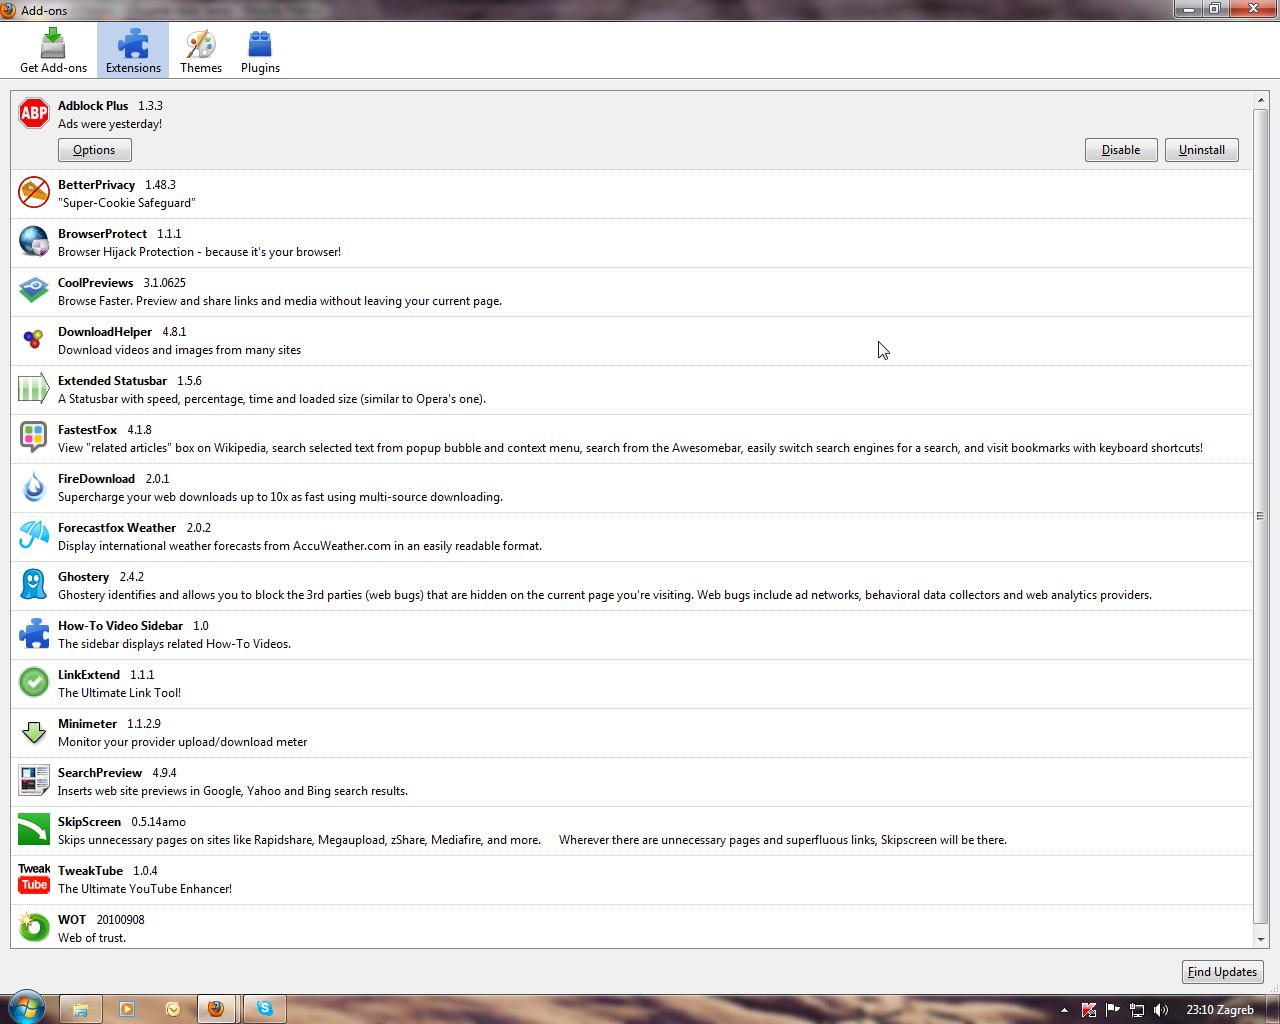Click the Adblock Plus Options button
Screen dimensions: 1280x1024
(94, 150)
